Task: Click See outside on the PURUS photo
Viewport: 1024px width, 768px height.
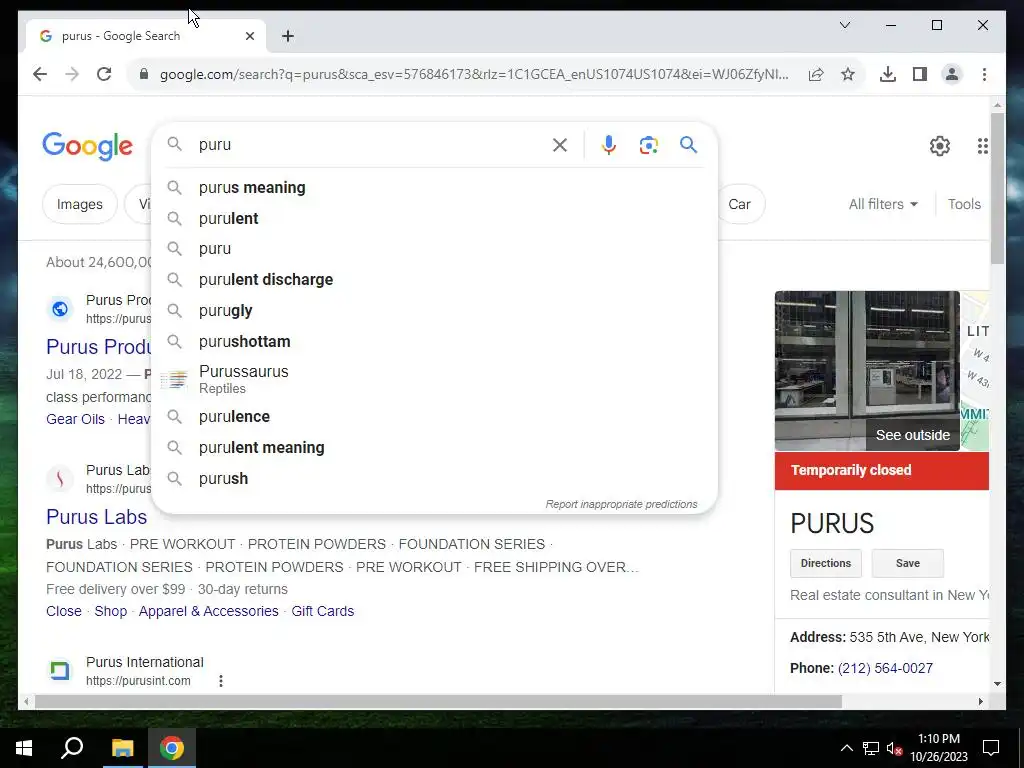Action: pyautogui.click(x=912, y=436)
